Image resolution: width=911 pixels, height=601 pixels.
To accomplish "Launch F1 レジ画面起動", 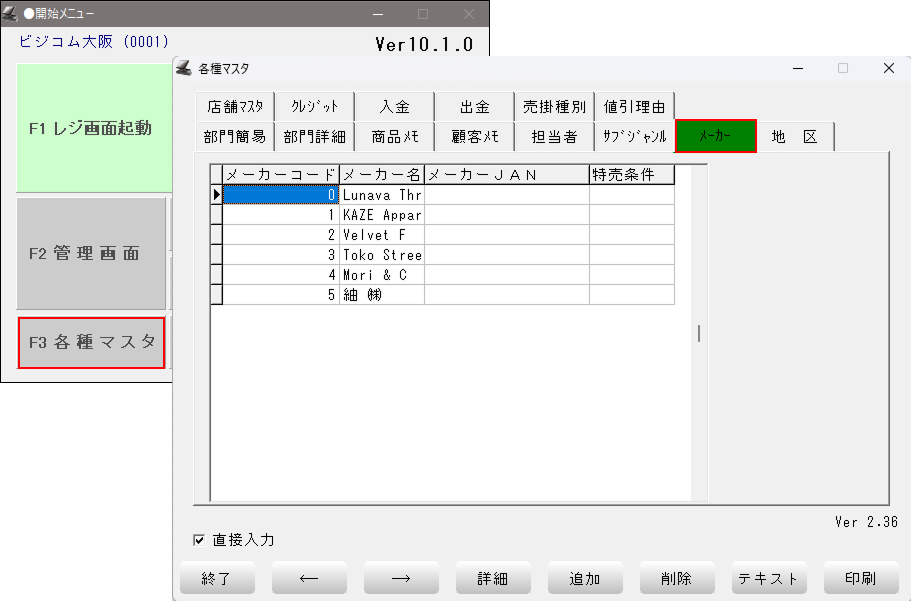I will [x=91, y=128].
